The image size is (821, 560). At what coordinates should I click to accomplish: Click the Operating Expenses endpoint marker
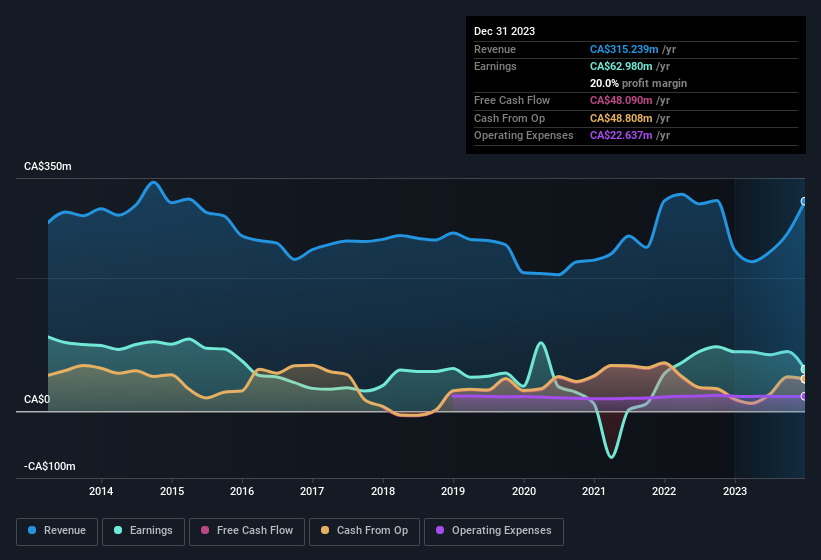click(804, 396)
